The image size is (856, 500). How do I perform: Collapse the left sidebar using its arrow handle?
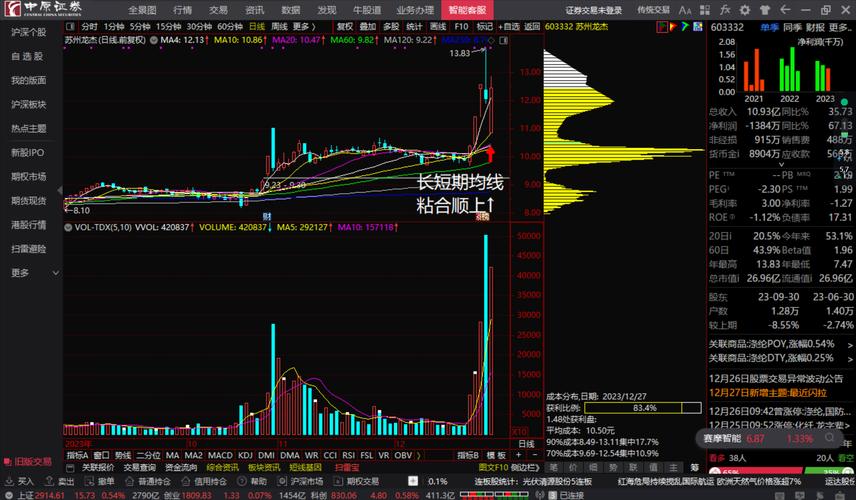pos(60,191)
